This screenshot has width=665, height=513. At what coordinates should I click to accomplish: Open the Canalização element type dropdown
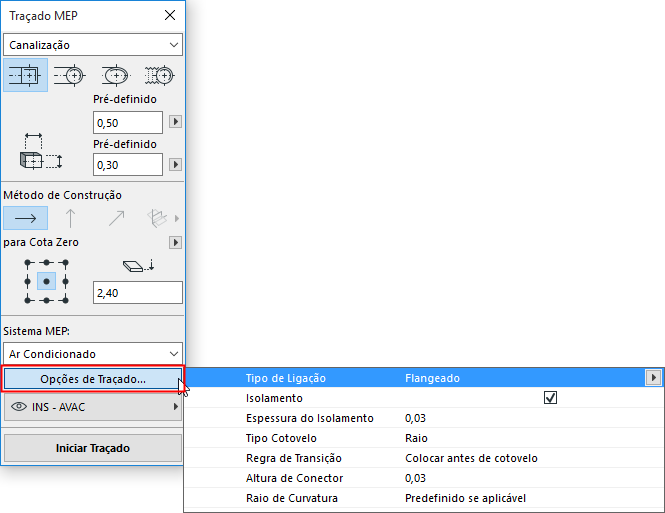[93, 45]
